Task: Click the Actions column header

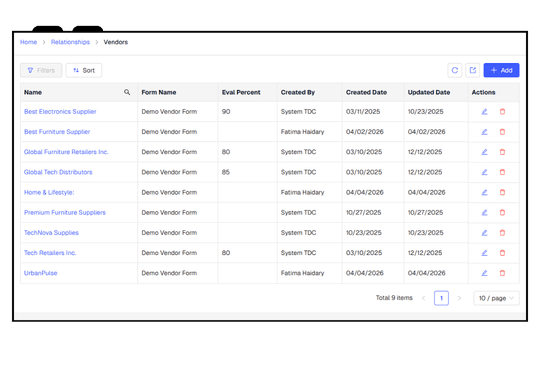Action: pyautogui.click(x=494, y=92)
